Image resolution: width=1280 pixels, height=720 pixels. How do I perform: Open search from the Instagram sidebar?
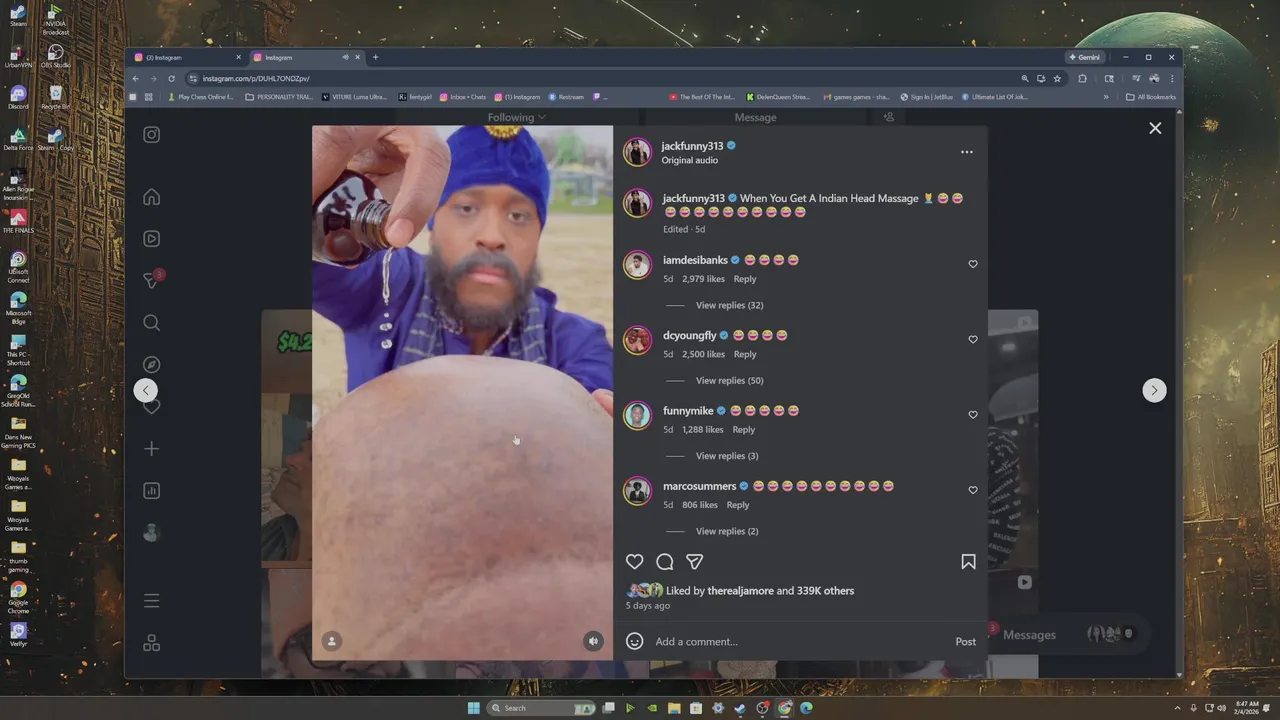pos(151,323)
